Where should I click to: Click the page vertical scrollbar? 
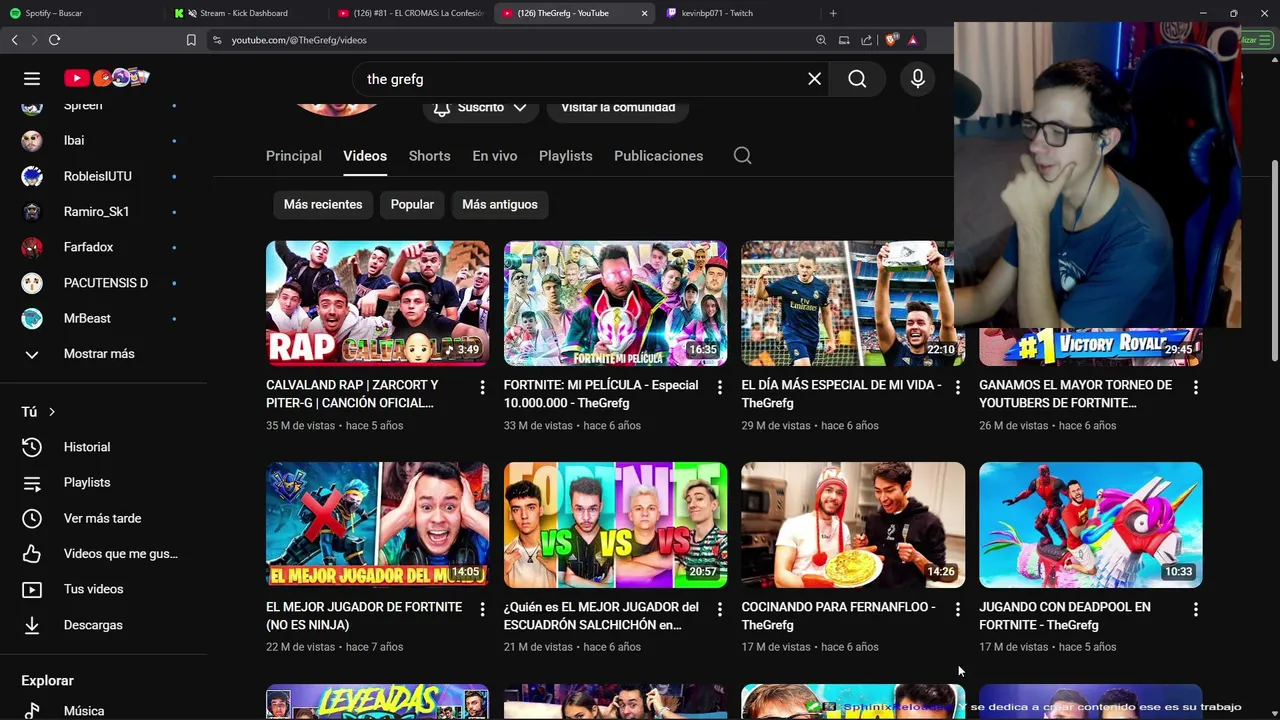point(1274,260)
